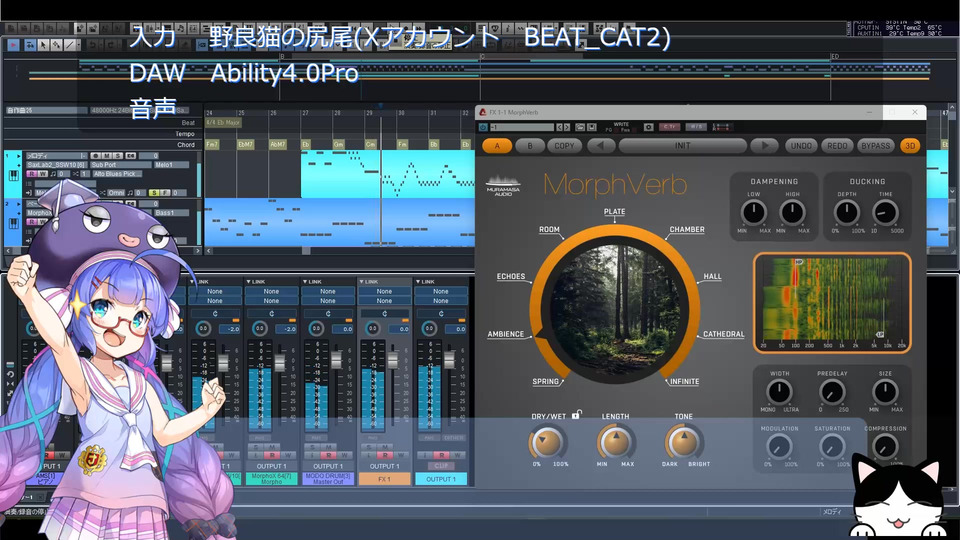Select the ROOM reverb type
This screenshot has height=540, width=960.
549,230
